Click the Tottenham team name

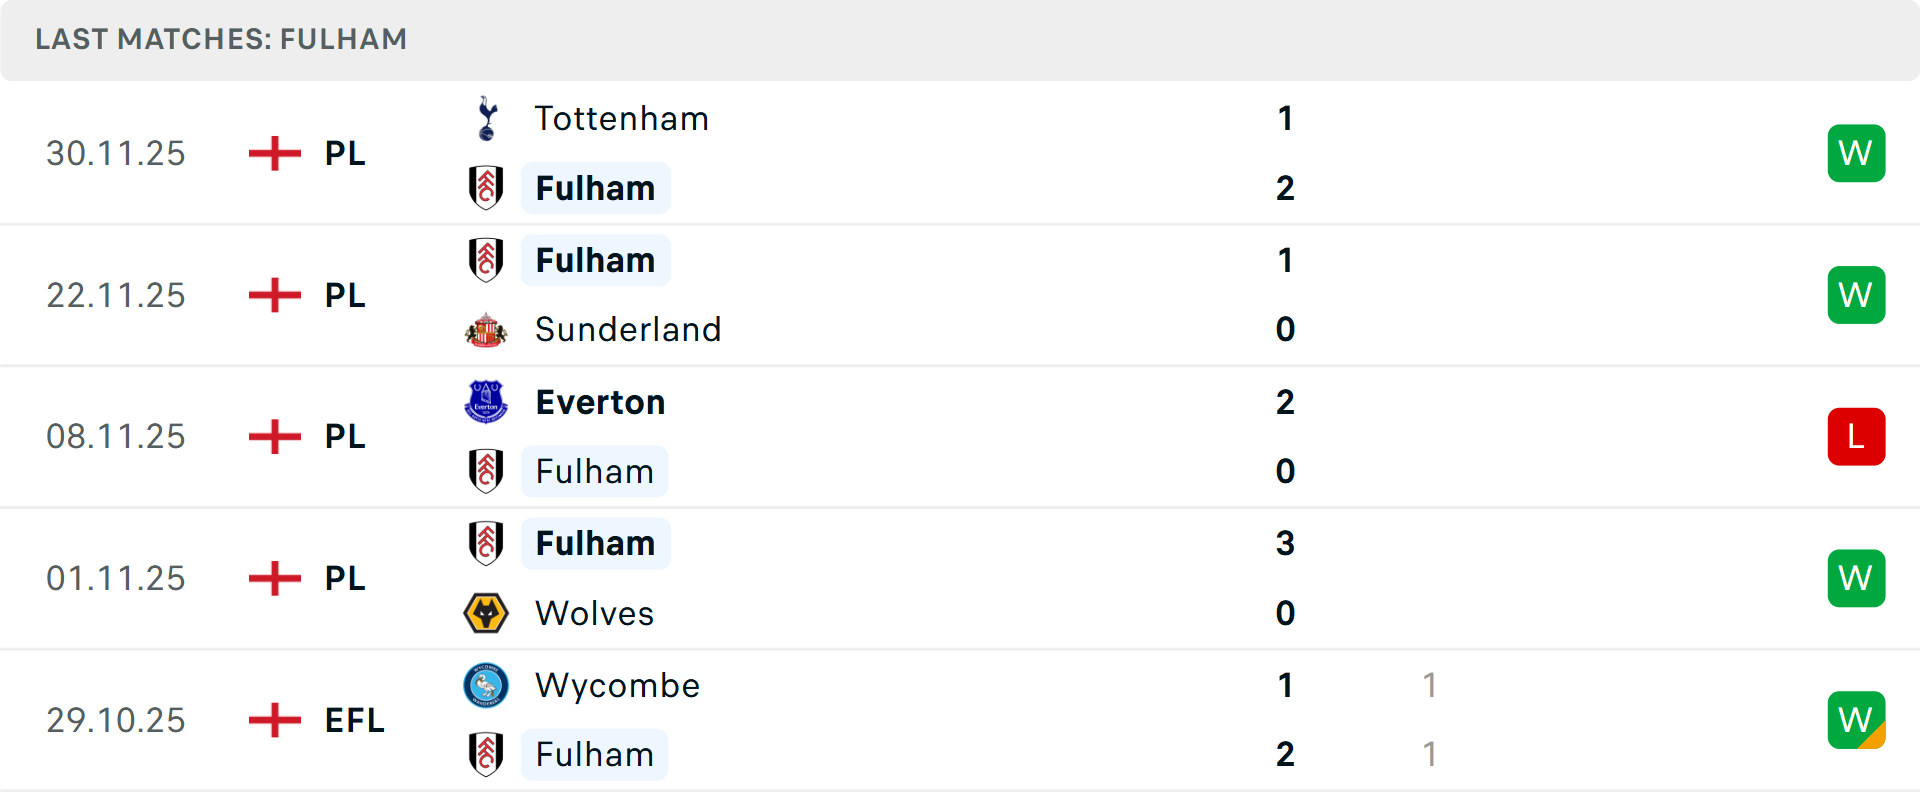point(621,118)
